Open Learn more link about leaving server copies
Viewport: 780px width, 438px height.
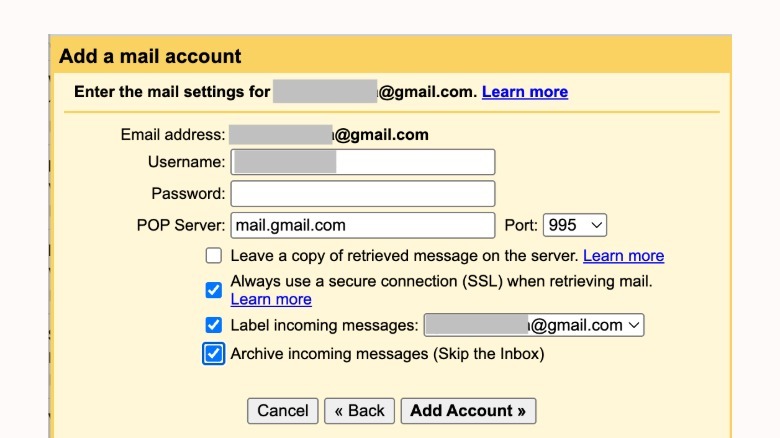pos(623,256)
